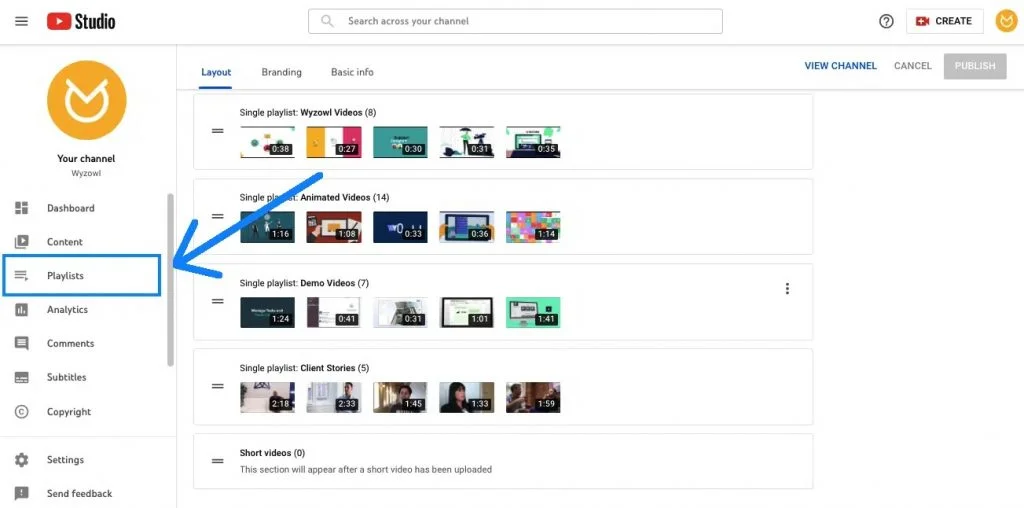1024x508 pixels.
Task: Click the VIEW CHANNEL link
Action: 840,66
